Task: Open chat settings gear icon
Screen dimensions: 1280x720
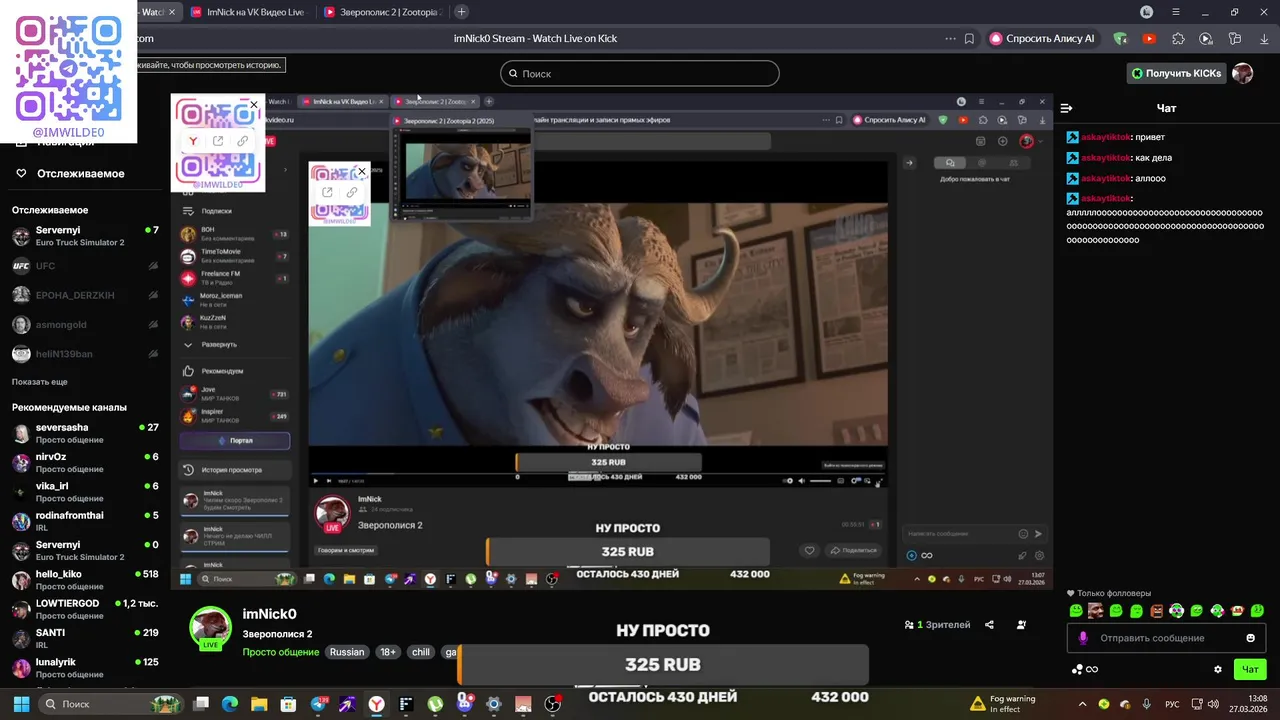Action: pyautogui.click(x=1218, y=669)
